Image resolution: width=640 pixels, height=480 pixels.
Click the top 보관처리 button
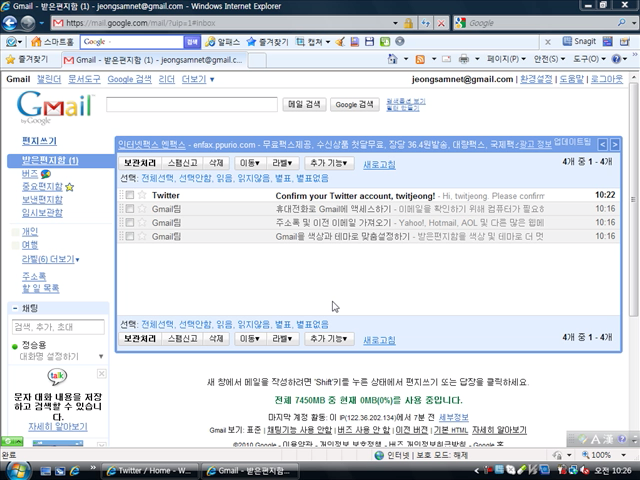pyautogui.click(x=140, y=163)
